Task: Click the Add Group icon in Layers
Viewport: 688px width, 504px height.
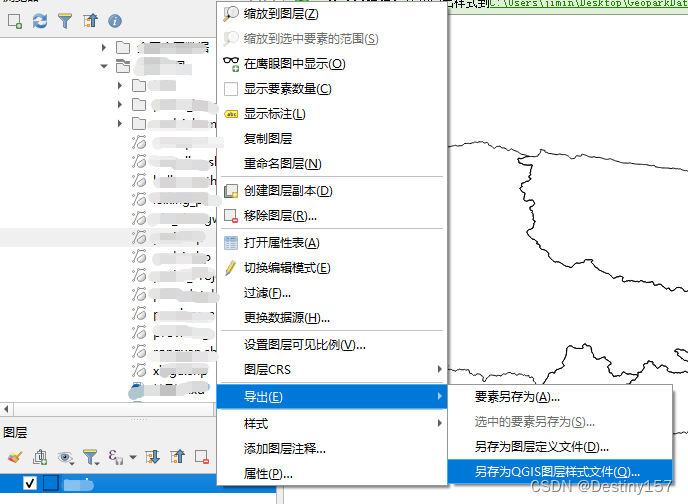Action: [x=40, y=457]
